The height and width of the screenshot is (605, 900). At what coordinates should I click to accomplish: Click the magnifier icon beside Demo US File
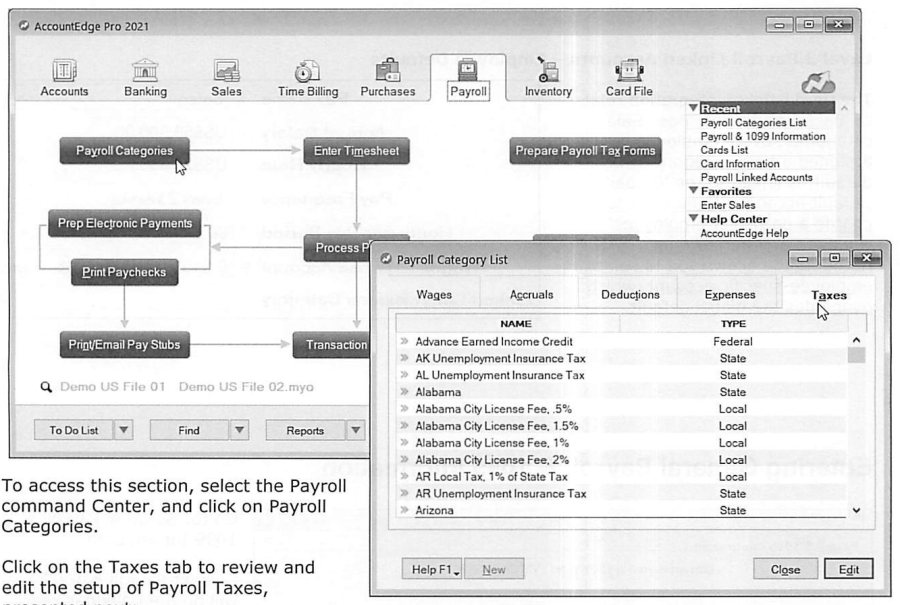point(46,387)
